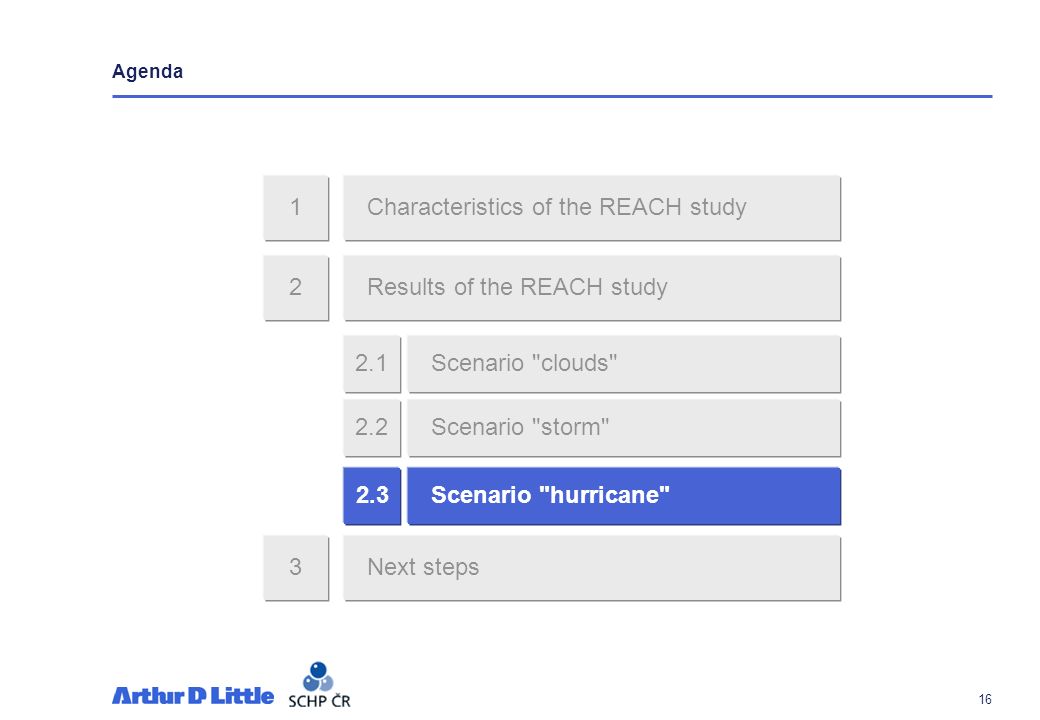Click the 2.1 number box
This screenshot has height=720, width=1040.
pos(372,364)
